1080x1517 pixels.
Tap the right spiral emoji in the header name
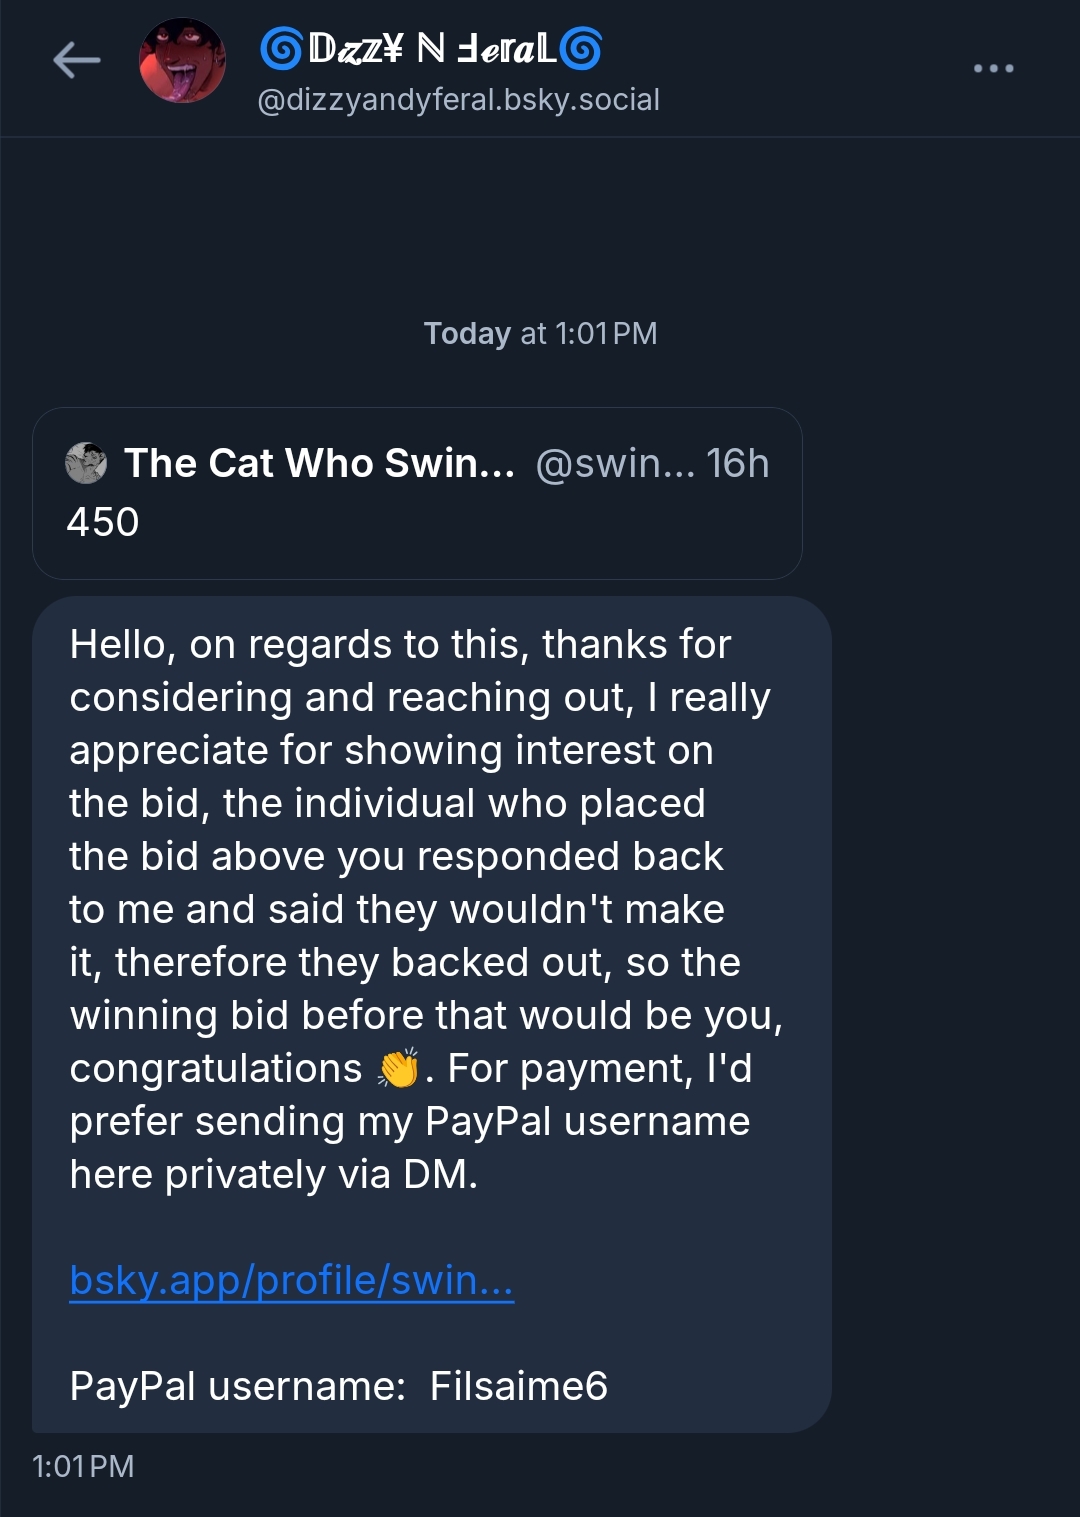pyautogui.click(x=581, y=48)
